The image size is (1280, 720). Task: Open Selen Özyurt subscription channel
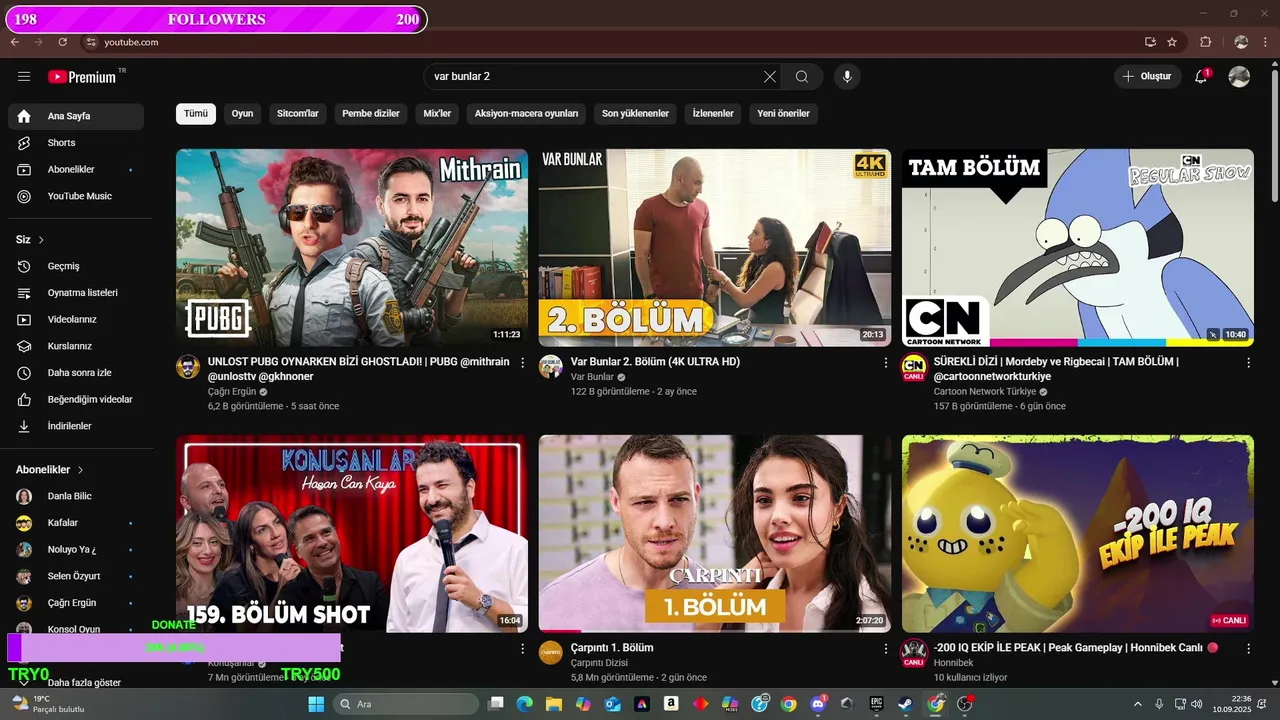(76, 576)
